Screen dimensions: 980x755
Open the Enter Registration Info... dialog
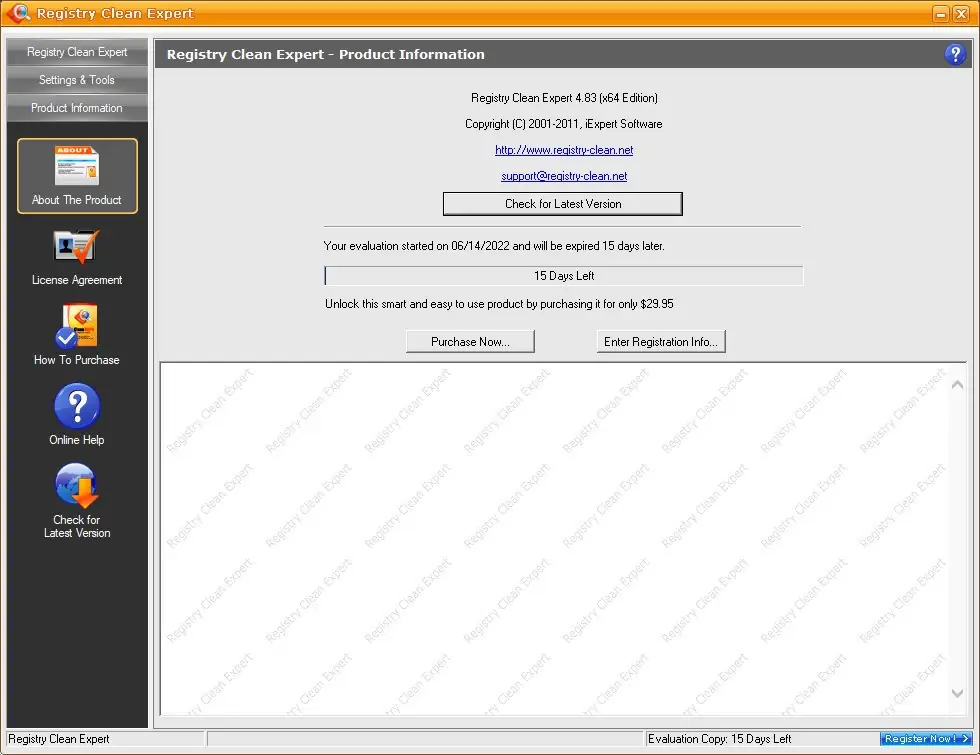(x=661, y=342)
